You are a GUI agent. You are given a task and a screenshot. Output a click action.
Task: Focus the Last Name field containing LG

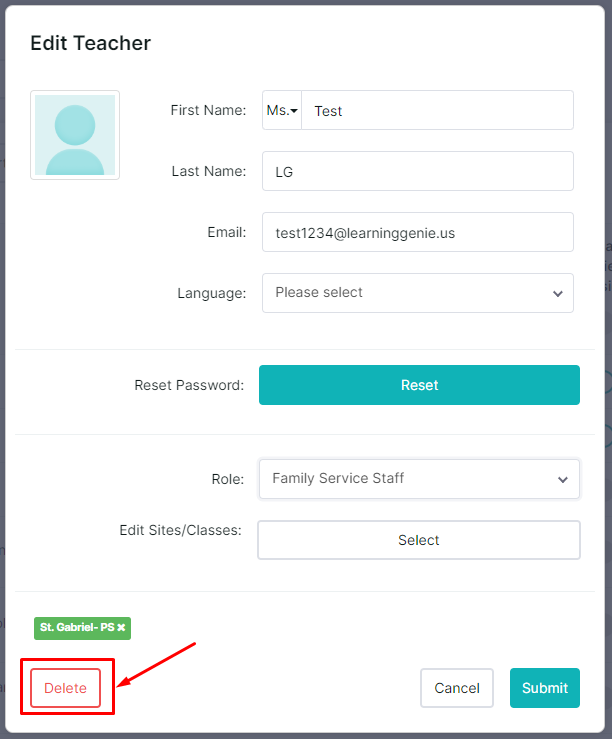[418, 171]
